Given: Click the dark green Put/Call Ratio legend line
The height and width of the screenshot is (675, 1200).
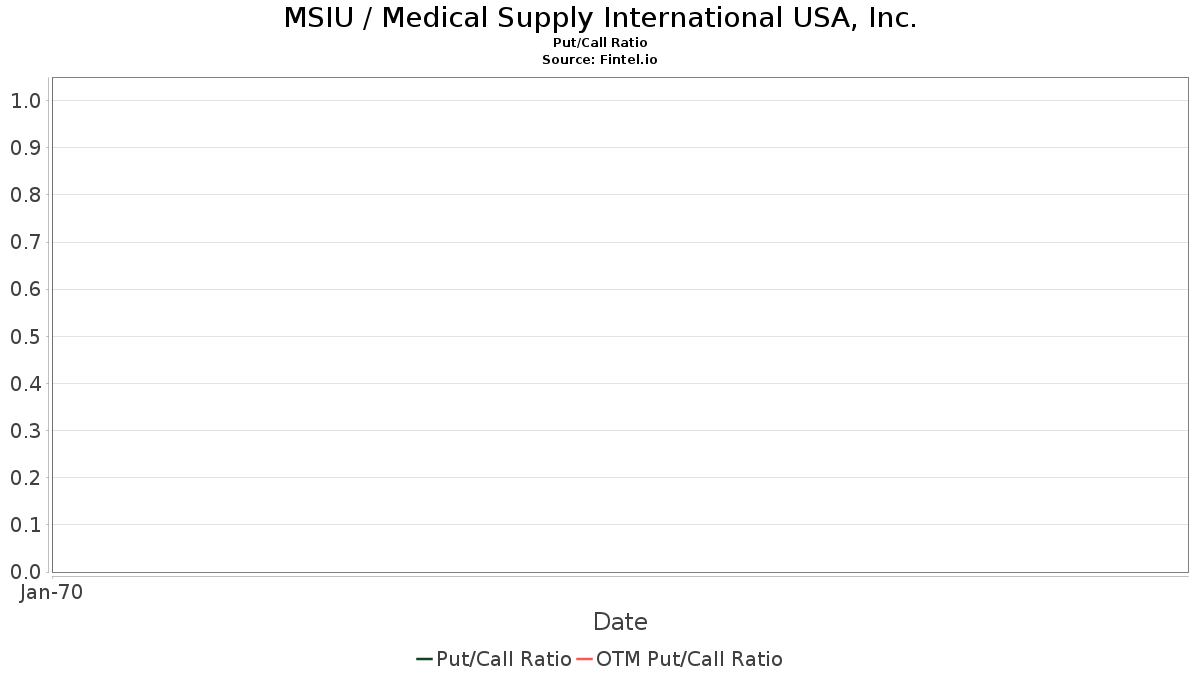Looking at the screenshot, I should tap(424, 659).
